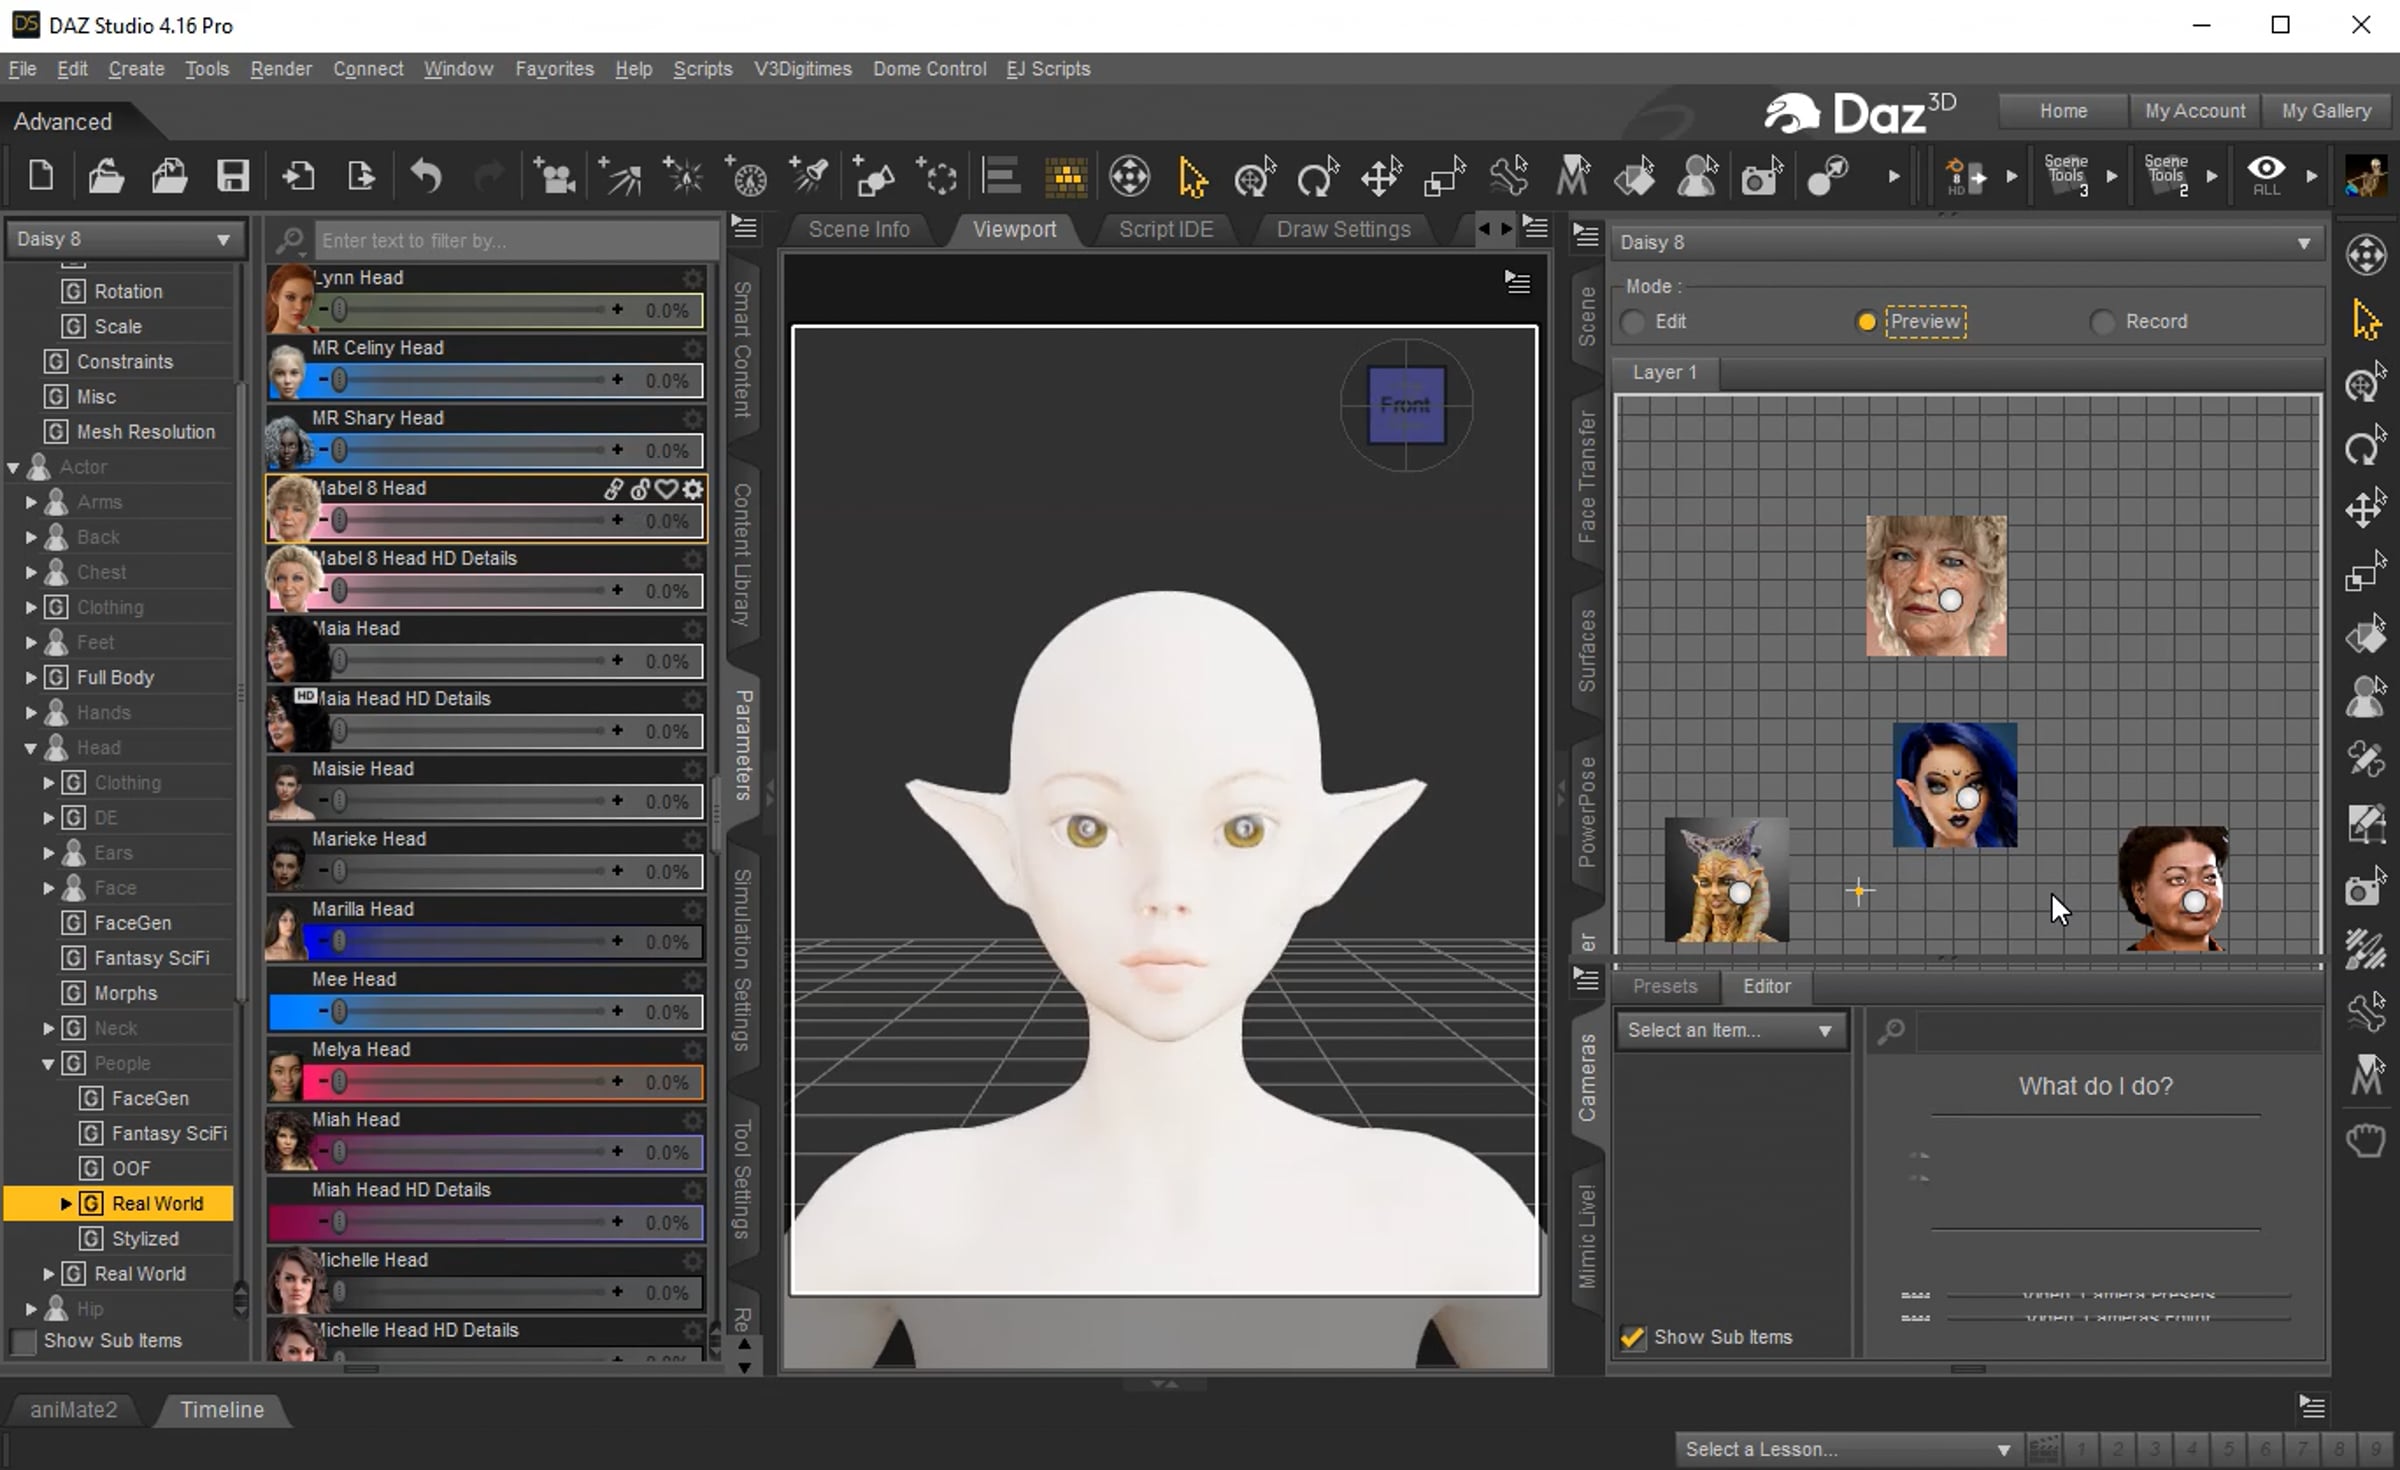
Task: Open the Render menu
Action: click(281, 69)
